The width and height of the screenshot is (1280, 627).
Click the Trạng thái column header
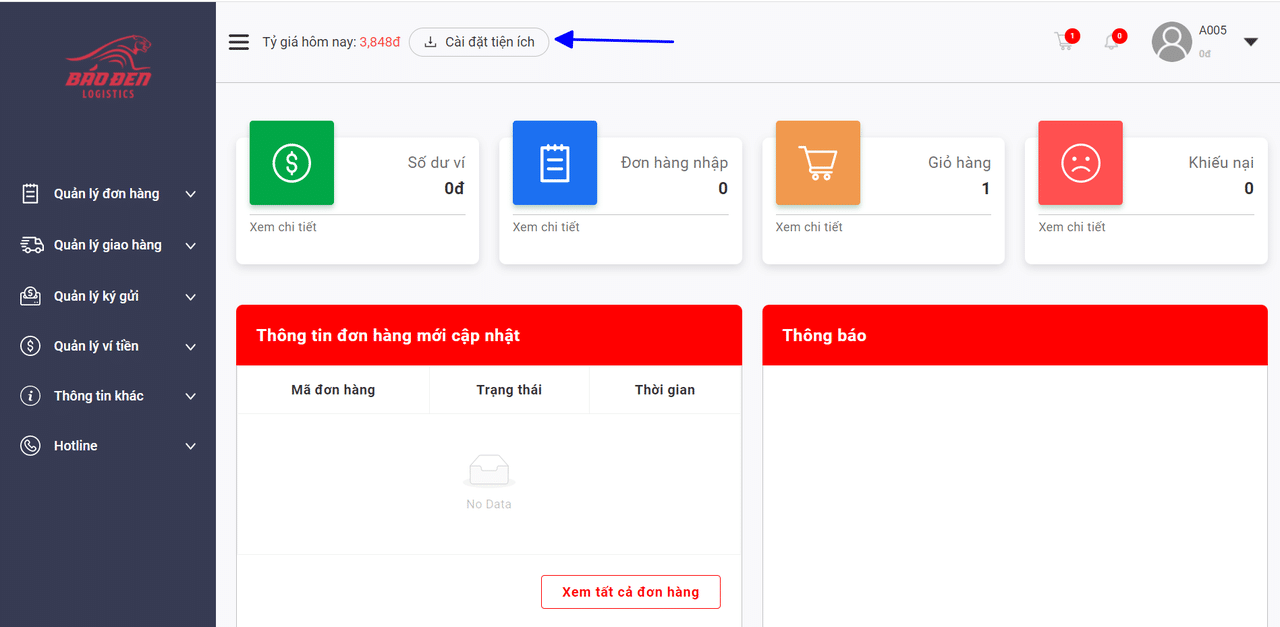(509, 390)
